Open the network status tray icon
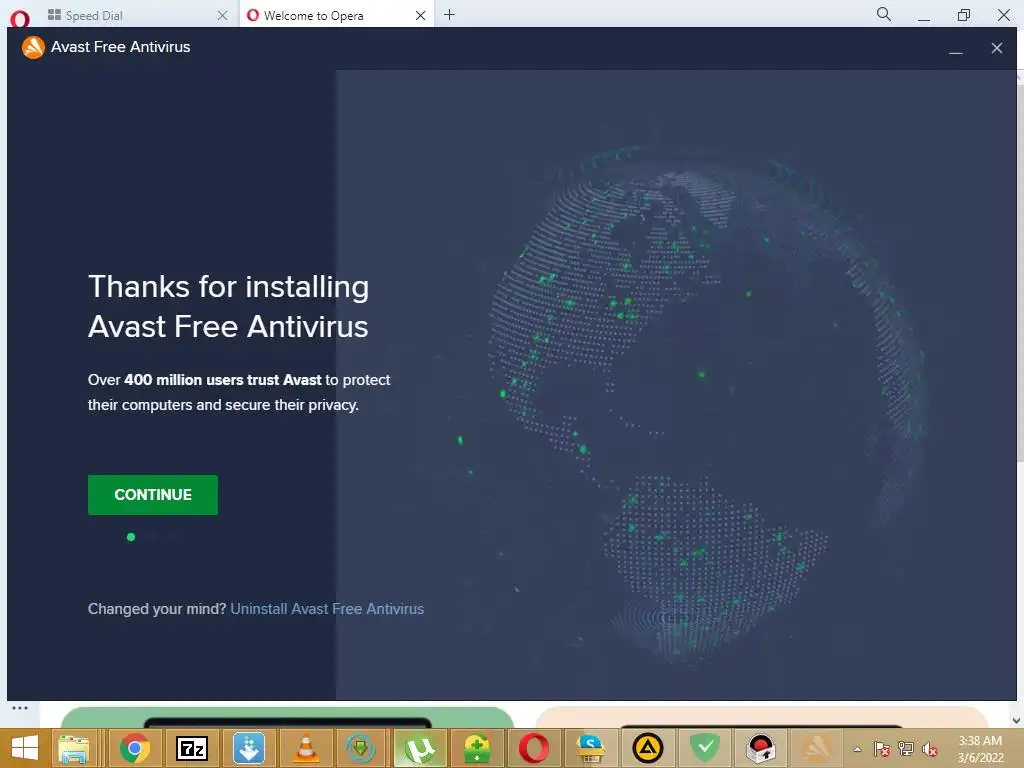This screenshot has height=768, width=1024. (906, 749)
